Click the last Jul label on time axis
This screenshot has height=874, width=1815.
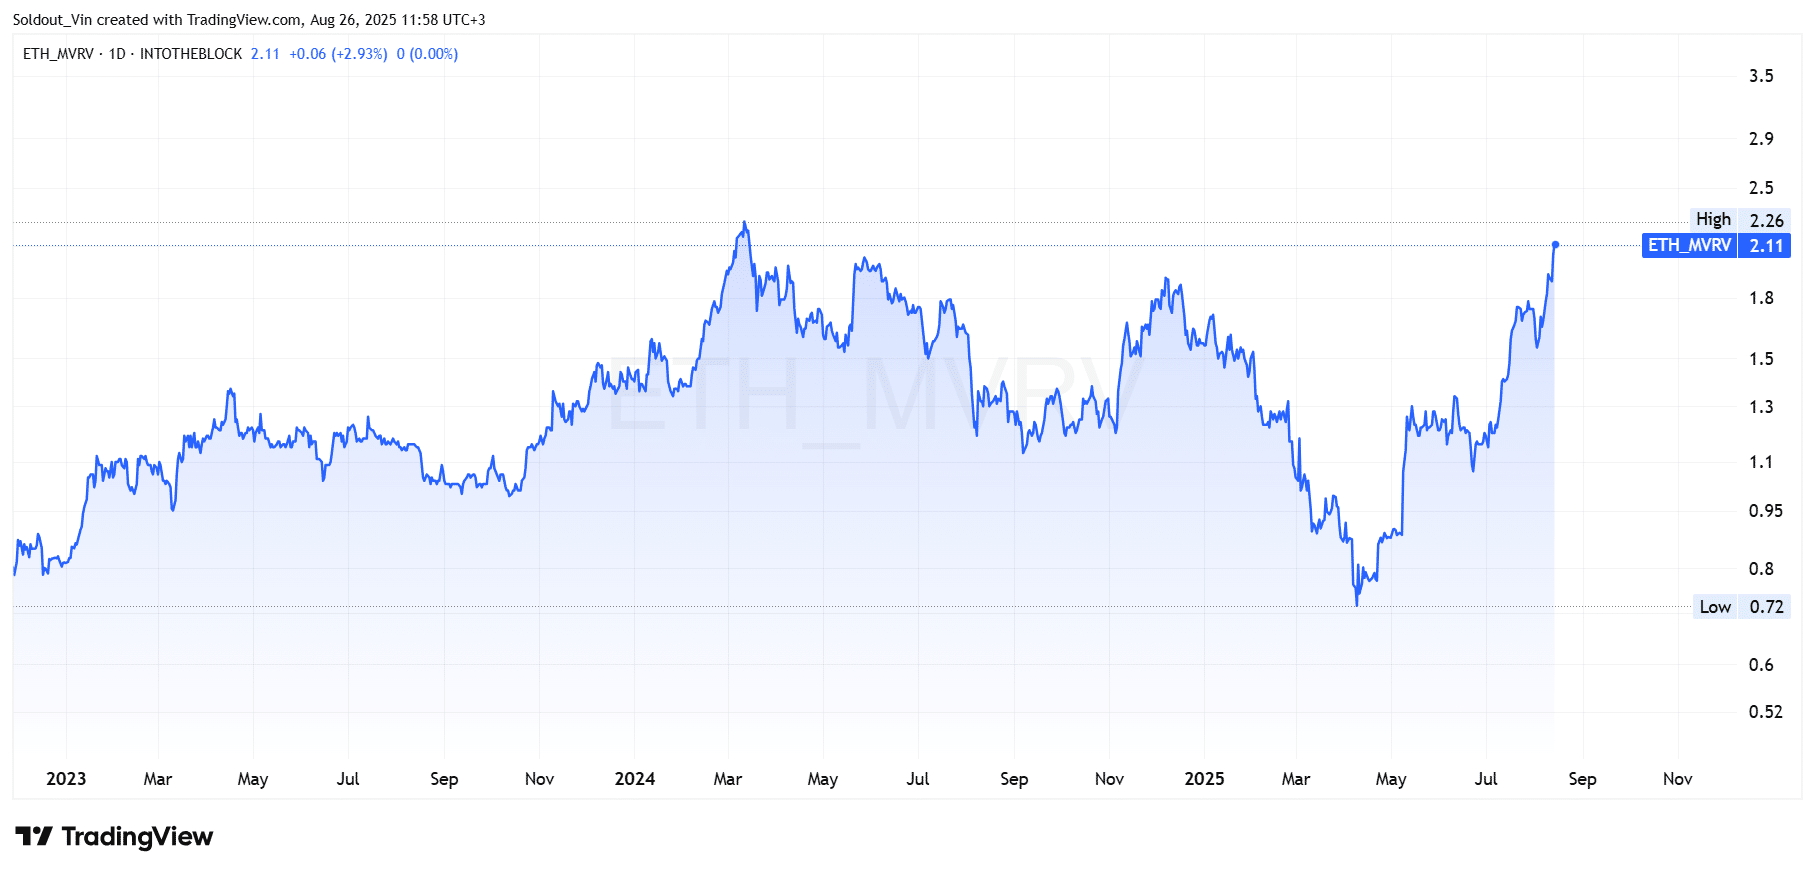1486,779
